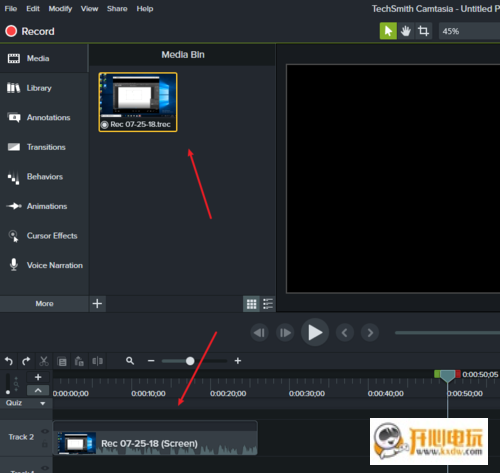This screenshot has width=500, height=473.
Task: Open the canvas zoom 45% dropdown
Action: click(469, 31)
